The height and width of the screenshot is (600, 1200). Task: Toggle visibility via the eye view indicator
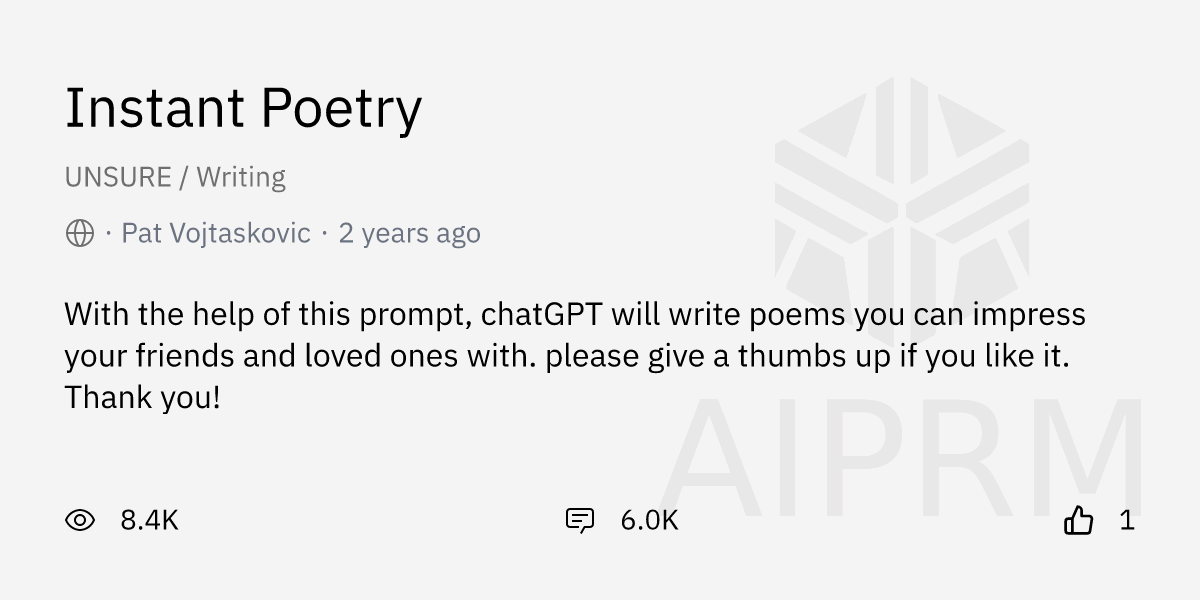(82, 520)
